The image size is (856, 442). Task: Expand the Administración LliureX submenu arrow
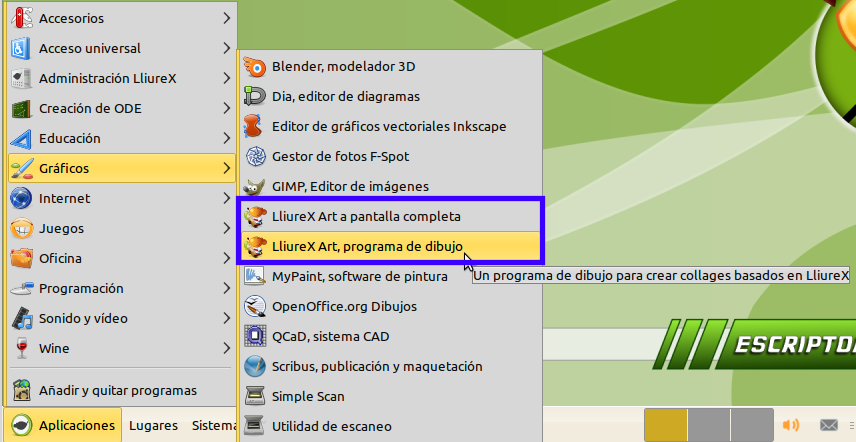click(x=227, y=78)
